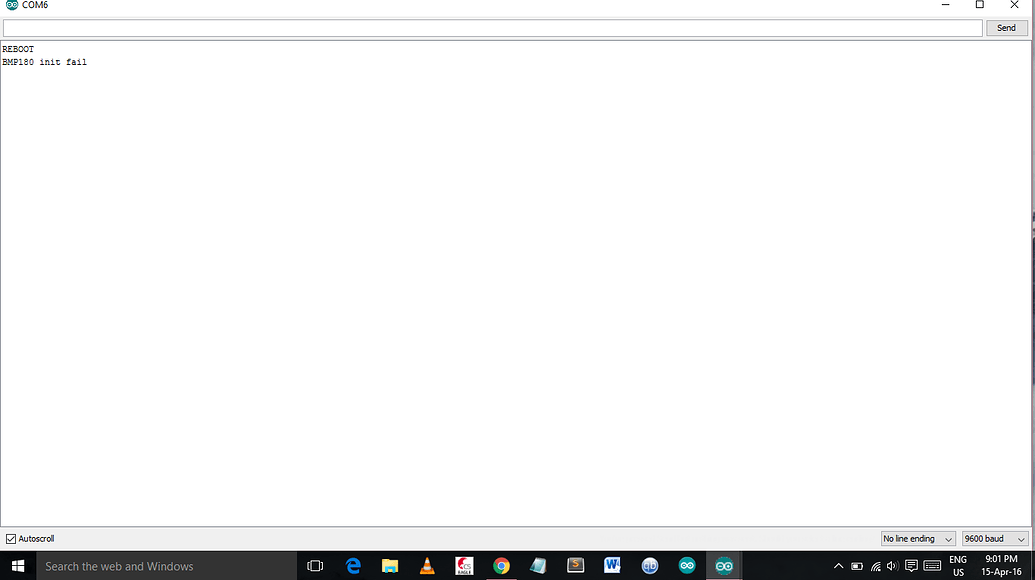Open Google Chrome from the taskbar

(501, 565)
